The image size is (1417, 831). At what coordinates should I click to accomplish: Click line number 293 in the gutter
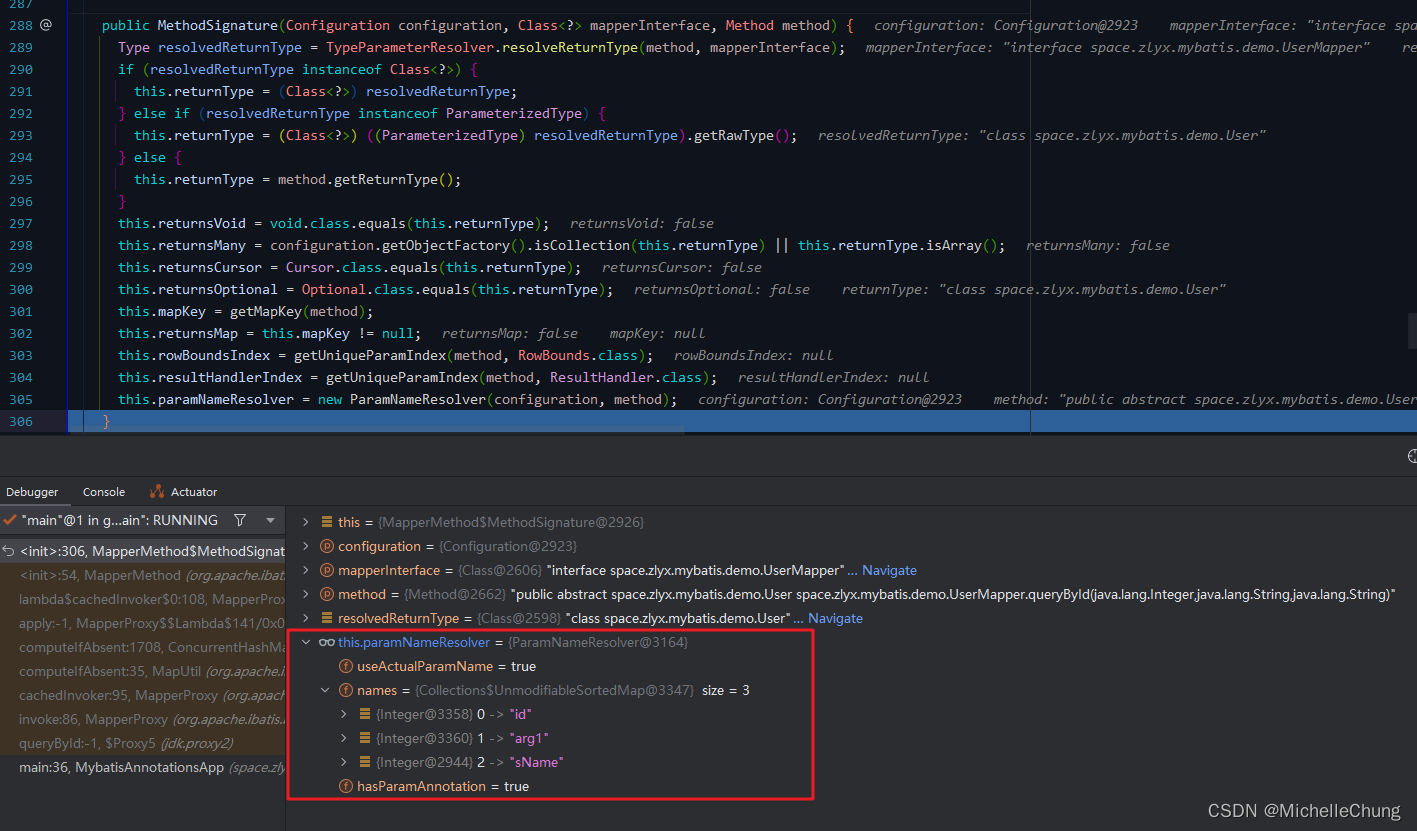pos(20,135)
